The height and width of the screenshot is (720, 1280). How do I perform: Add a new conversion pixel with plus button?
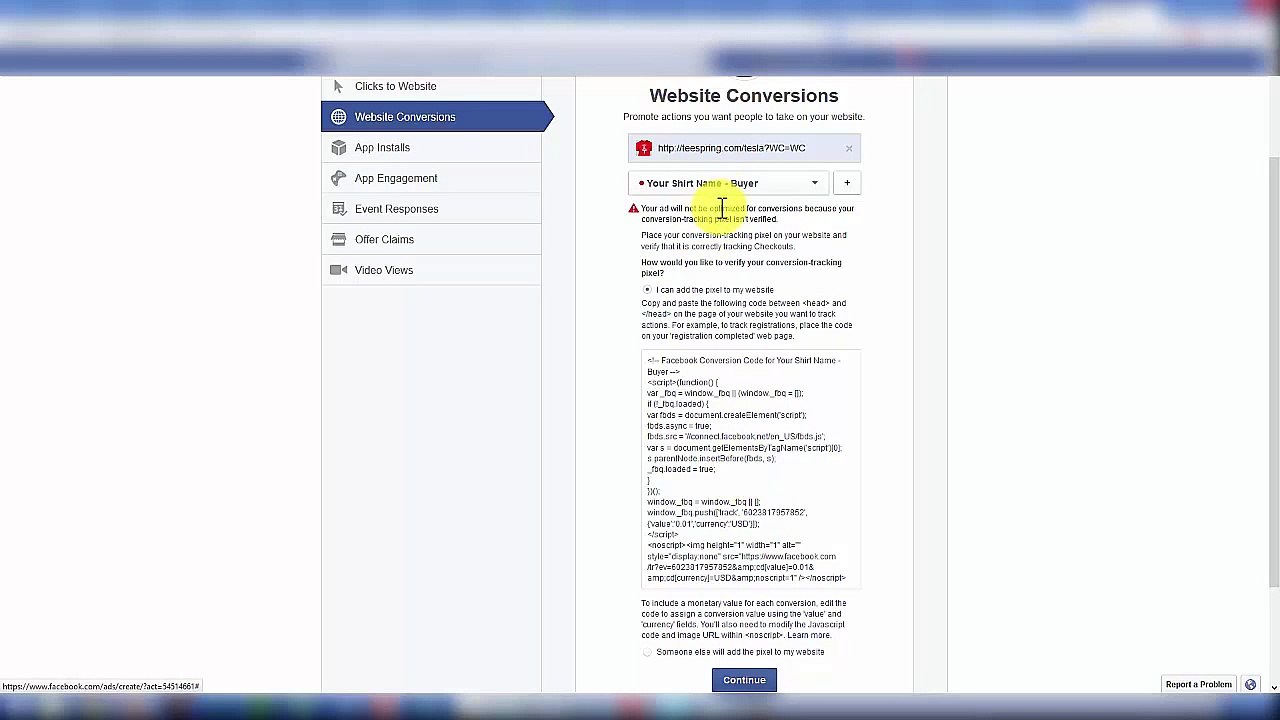pos(847,183)
